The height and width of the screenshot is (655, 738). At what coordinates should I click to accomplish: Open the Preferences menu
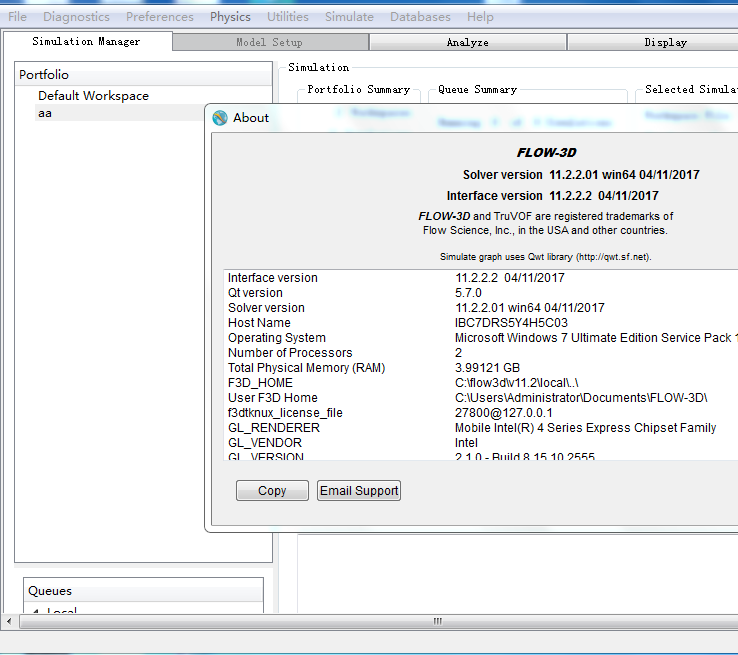[160, 17]
